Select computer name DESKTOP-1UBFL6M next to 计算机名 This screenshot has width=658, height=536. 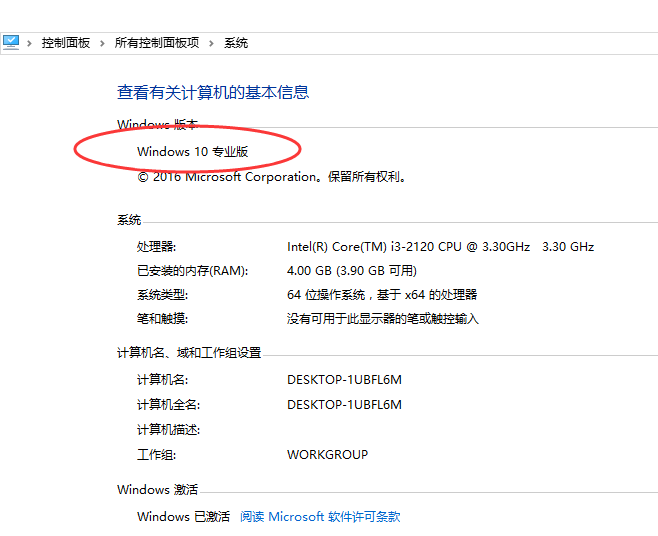(x=344, y=380)
